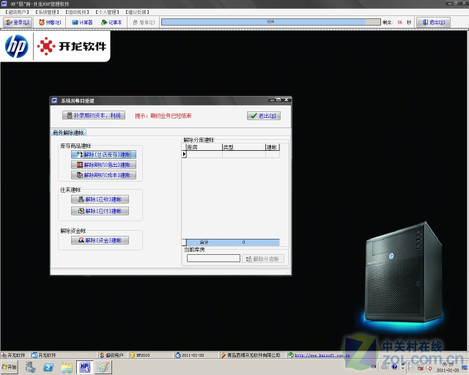Image resolution: width=469 pixels, height=375 pixels.
Task: Click the 类型 column header
Action: click(244, 147)
